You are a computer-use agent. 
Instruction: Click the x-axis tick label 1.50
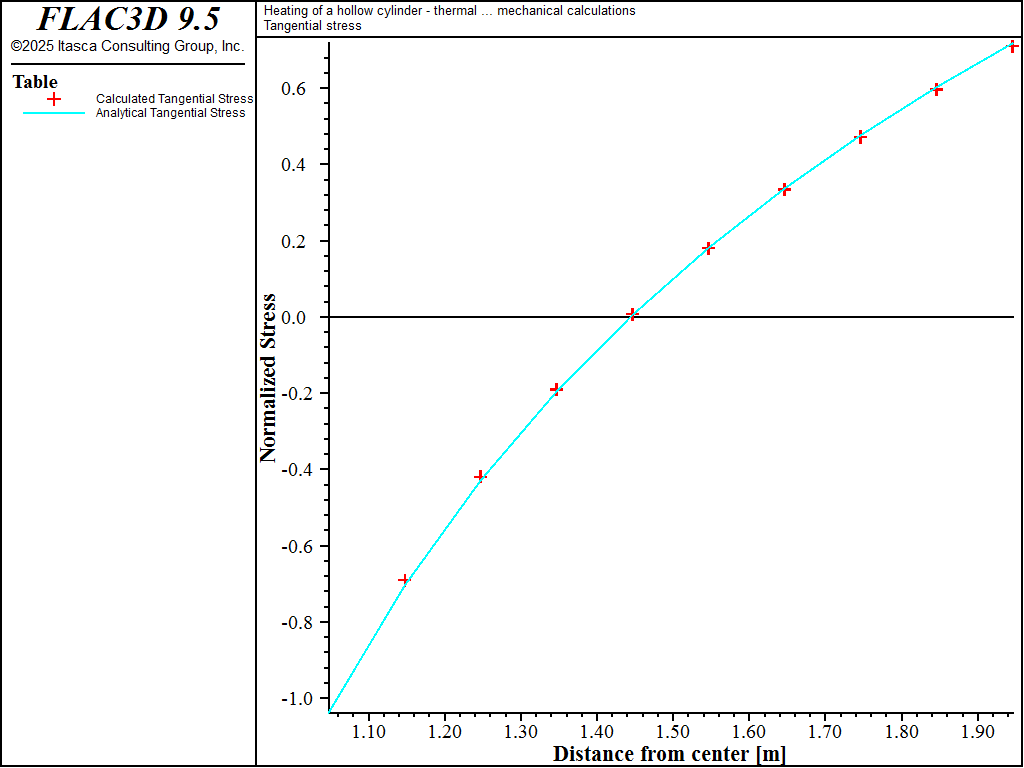coord(673,730)
